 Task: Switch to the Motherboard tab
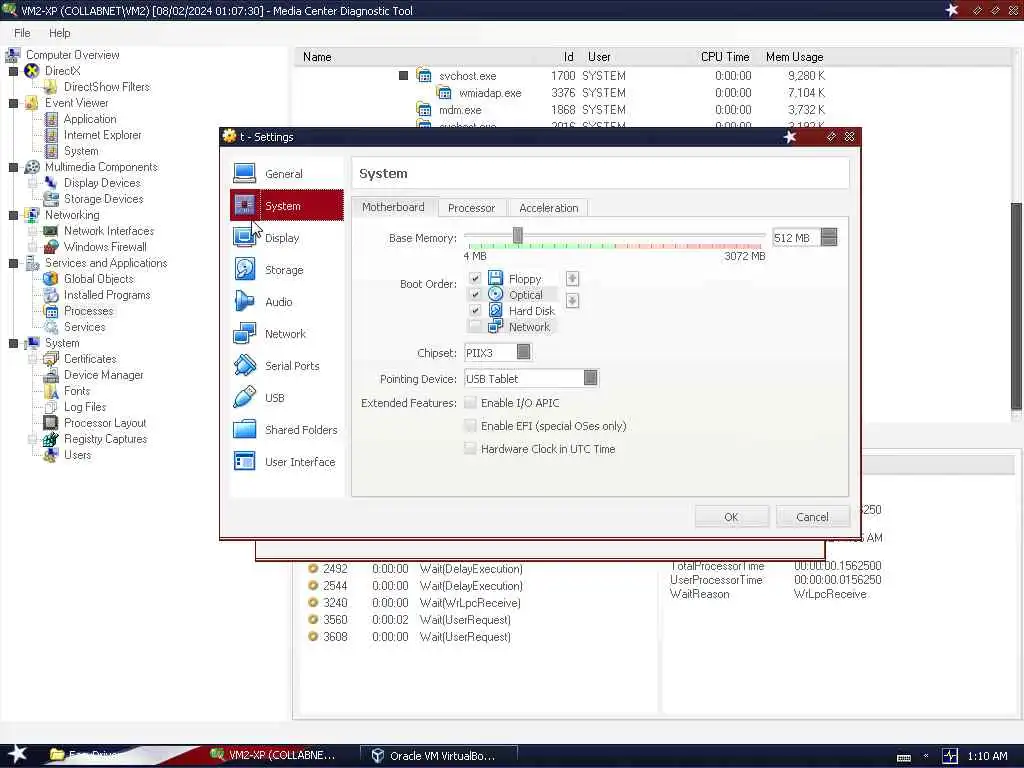pos(393,207)
